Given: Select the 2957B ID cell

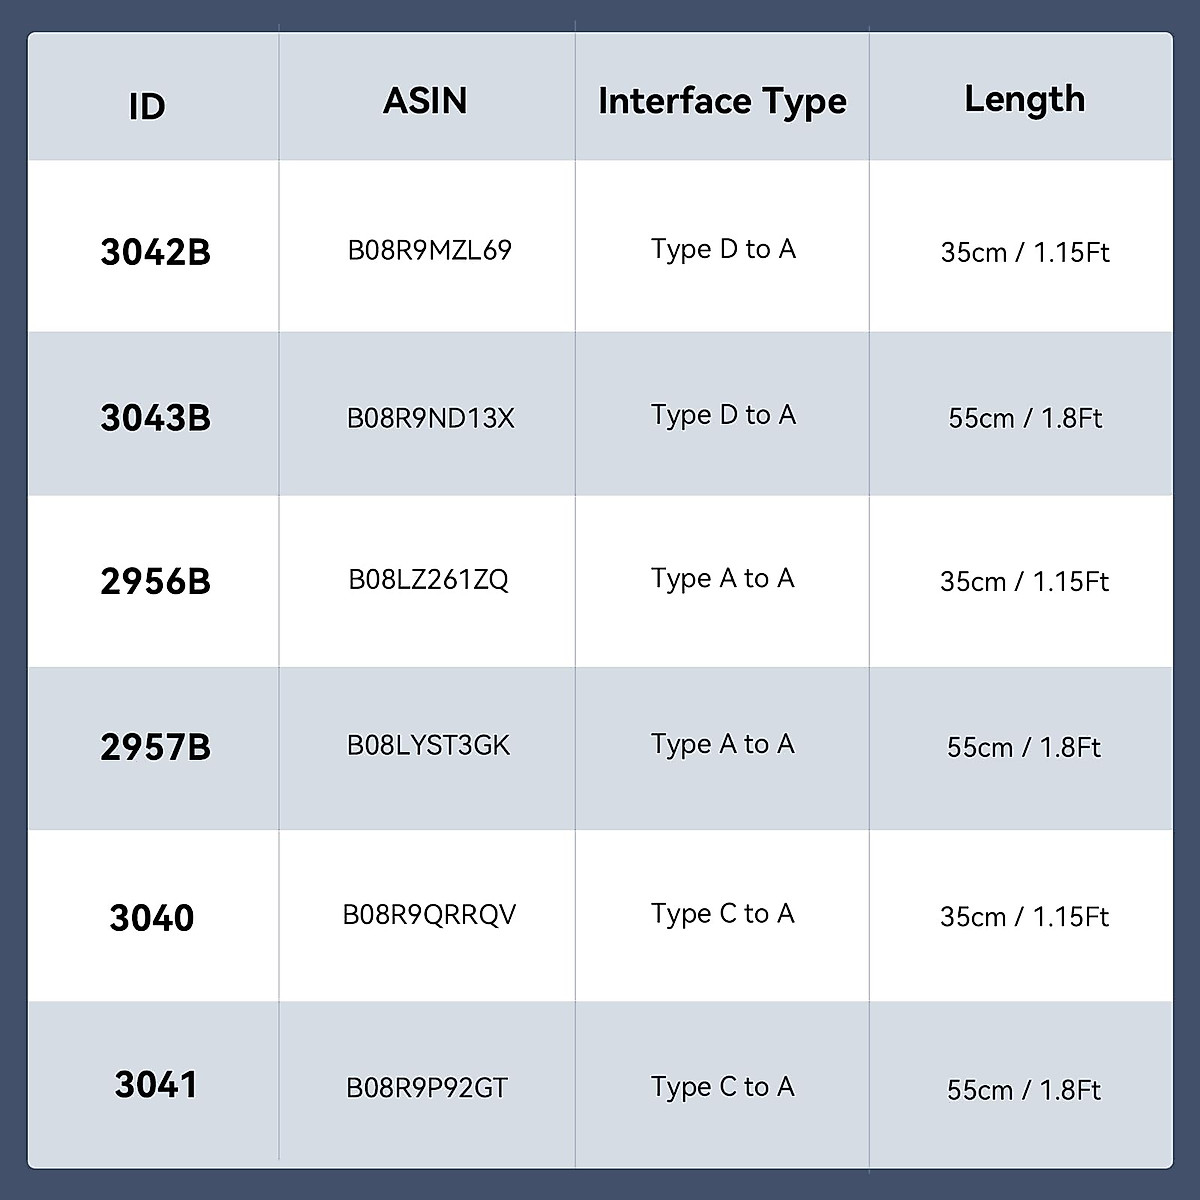Looking at the screenshot, I should (155, 747).
